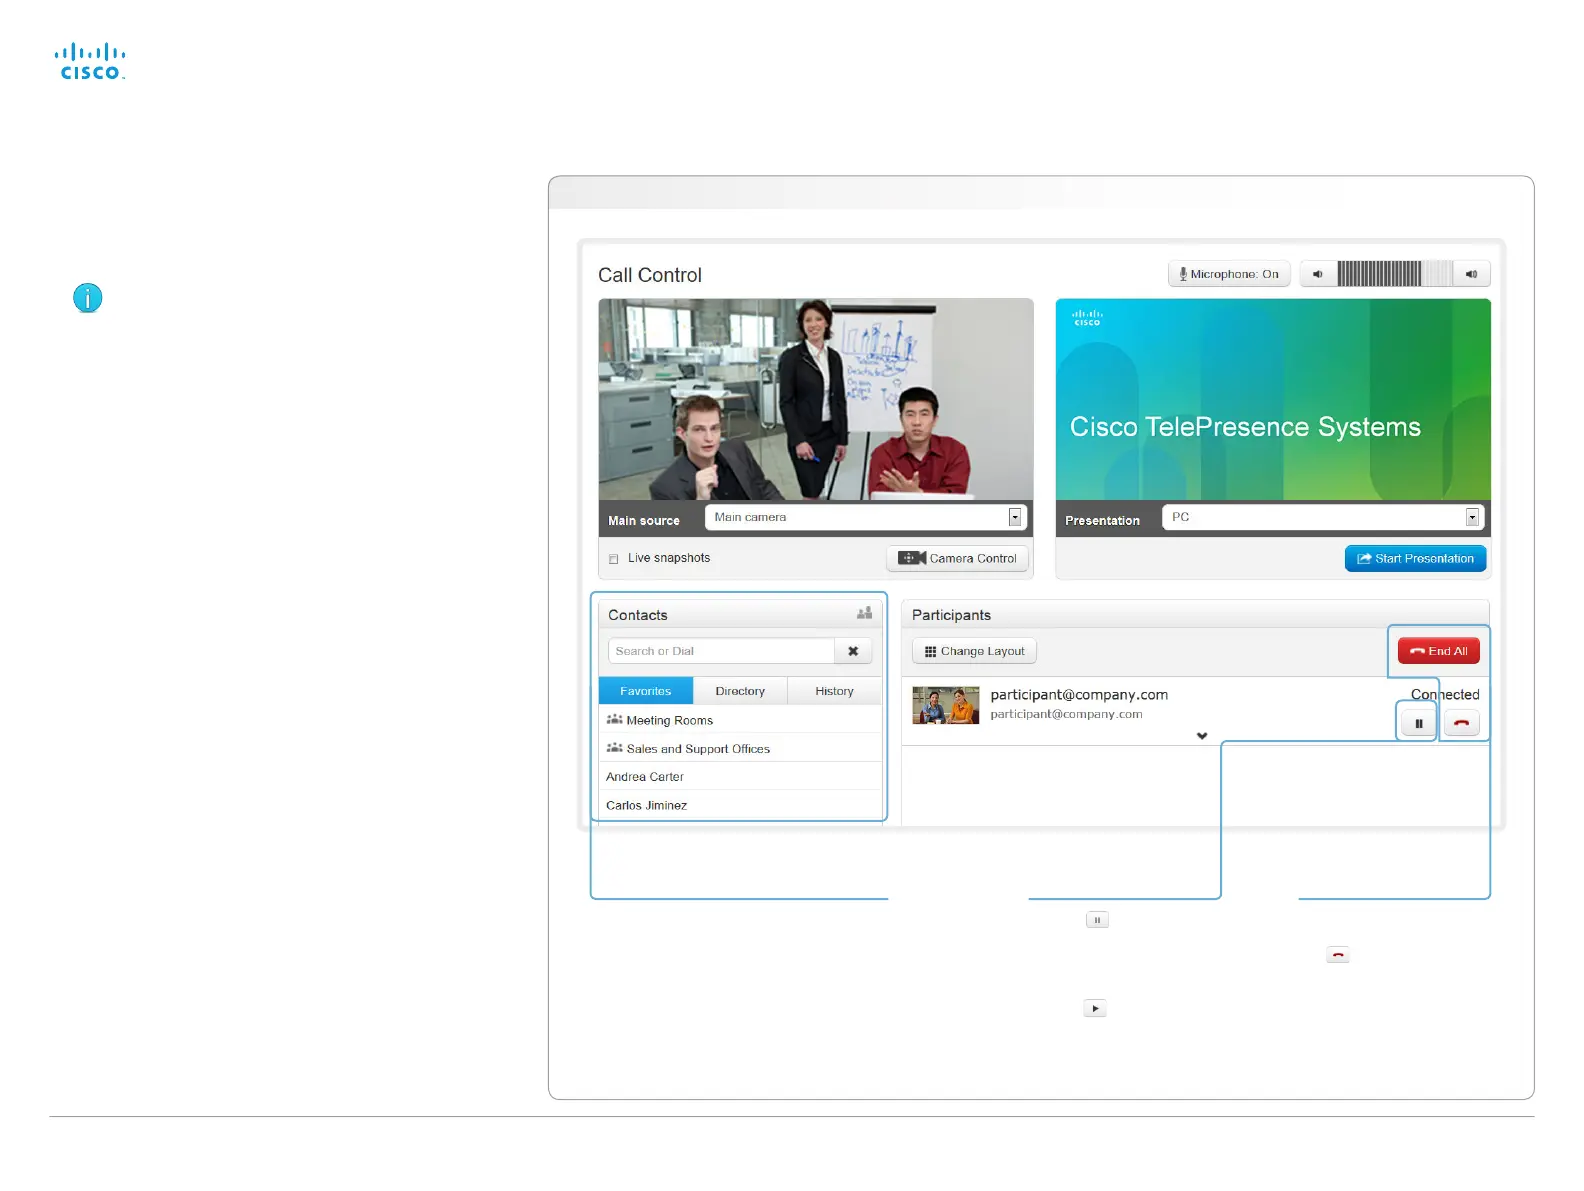Click the Change Layout button

(x=974, y=651)
